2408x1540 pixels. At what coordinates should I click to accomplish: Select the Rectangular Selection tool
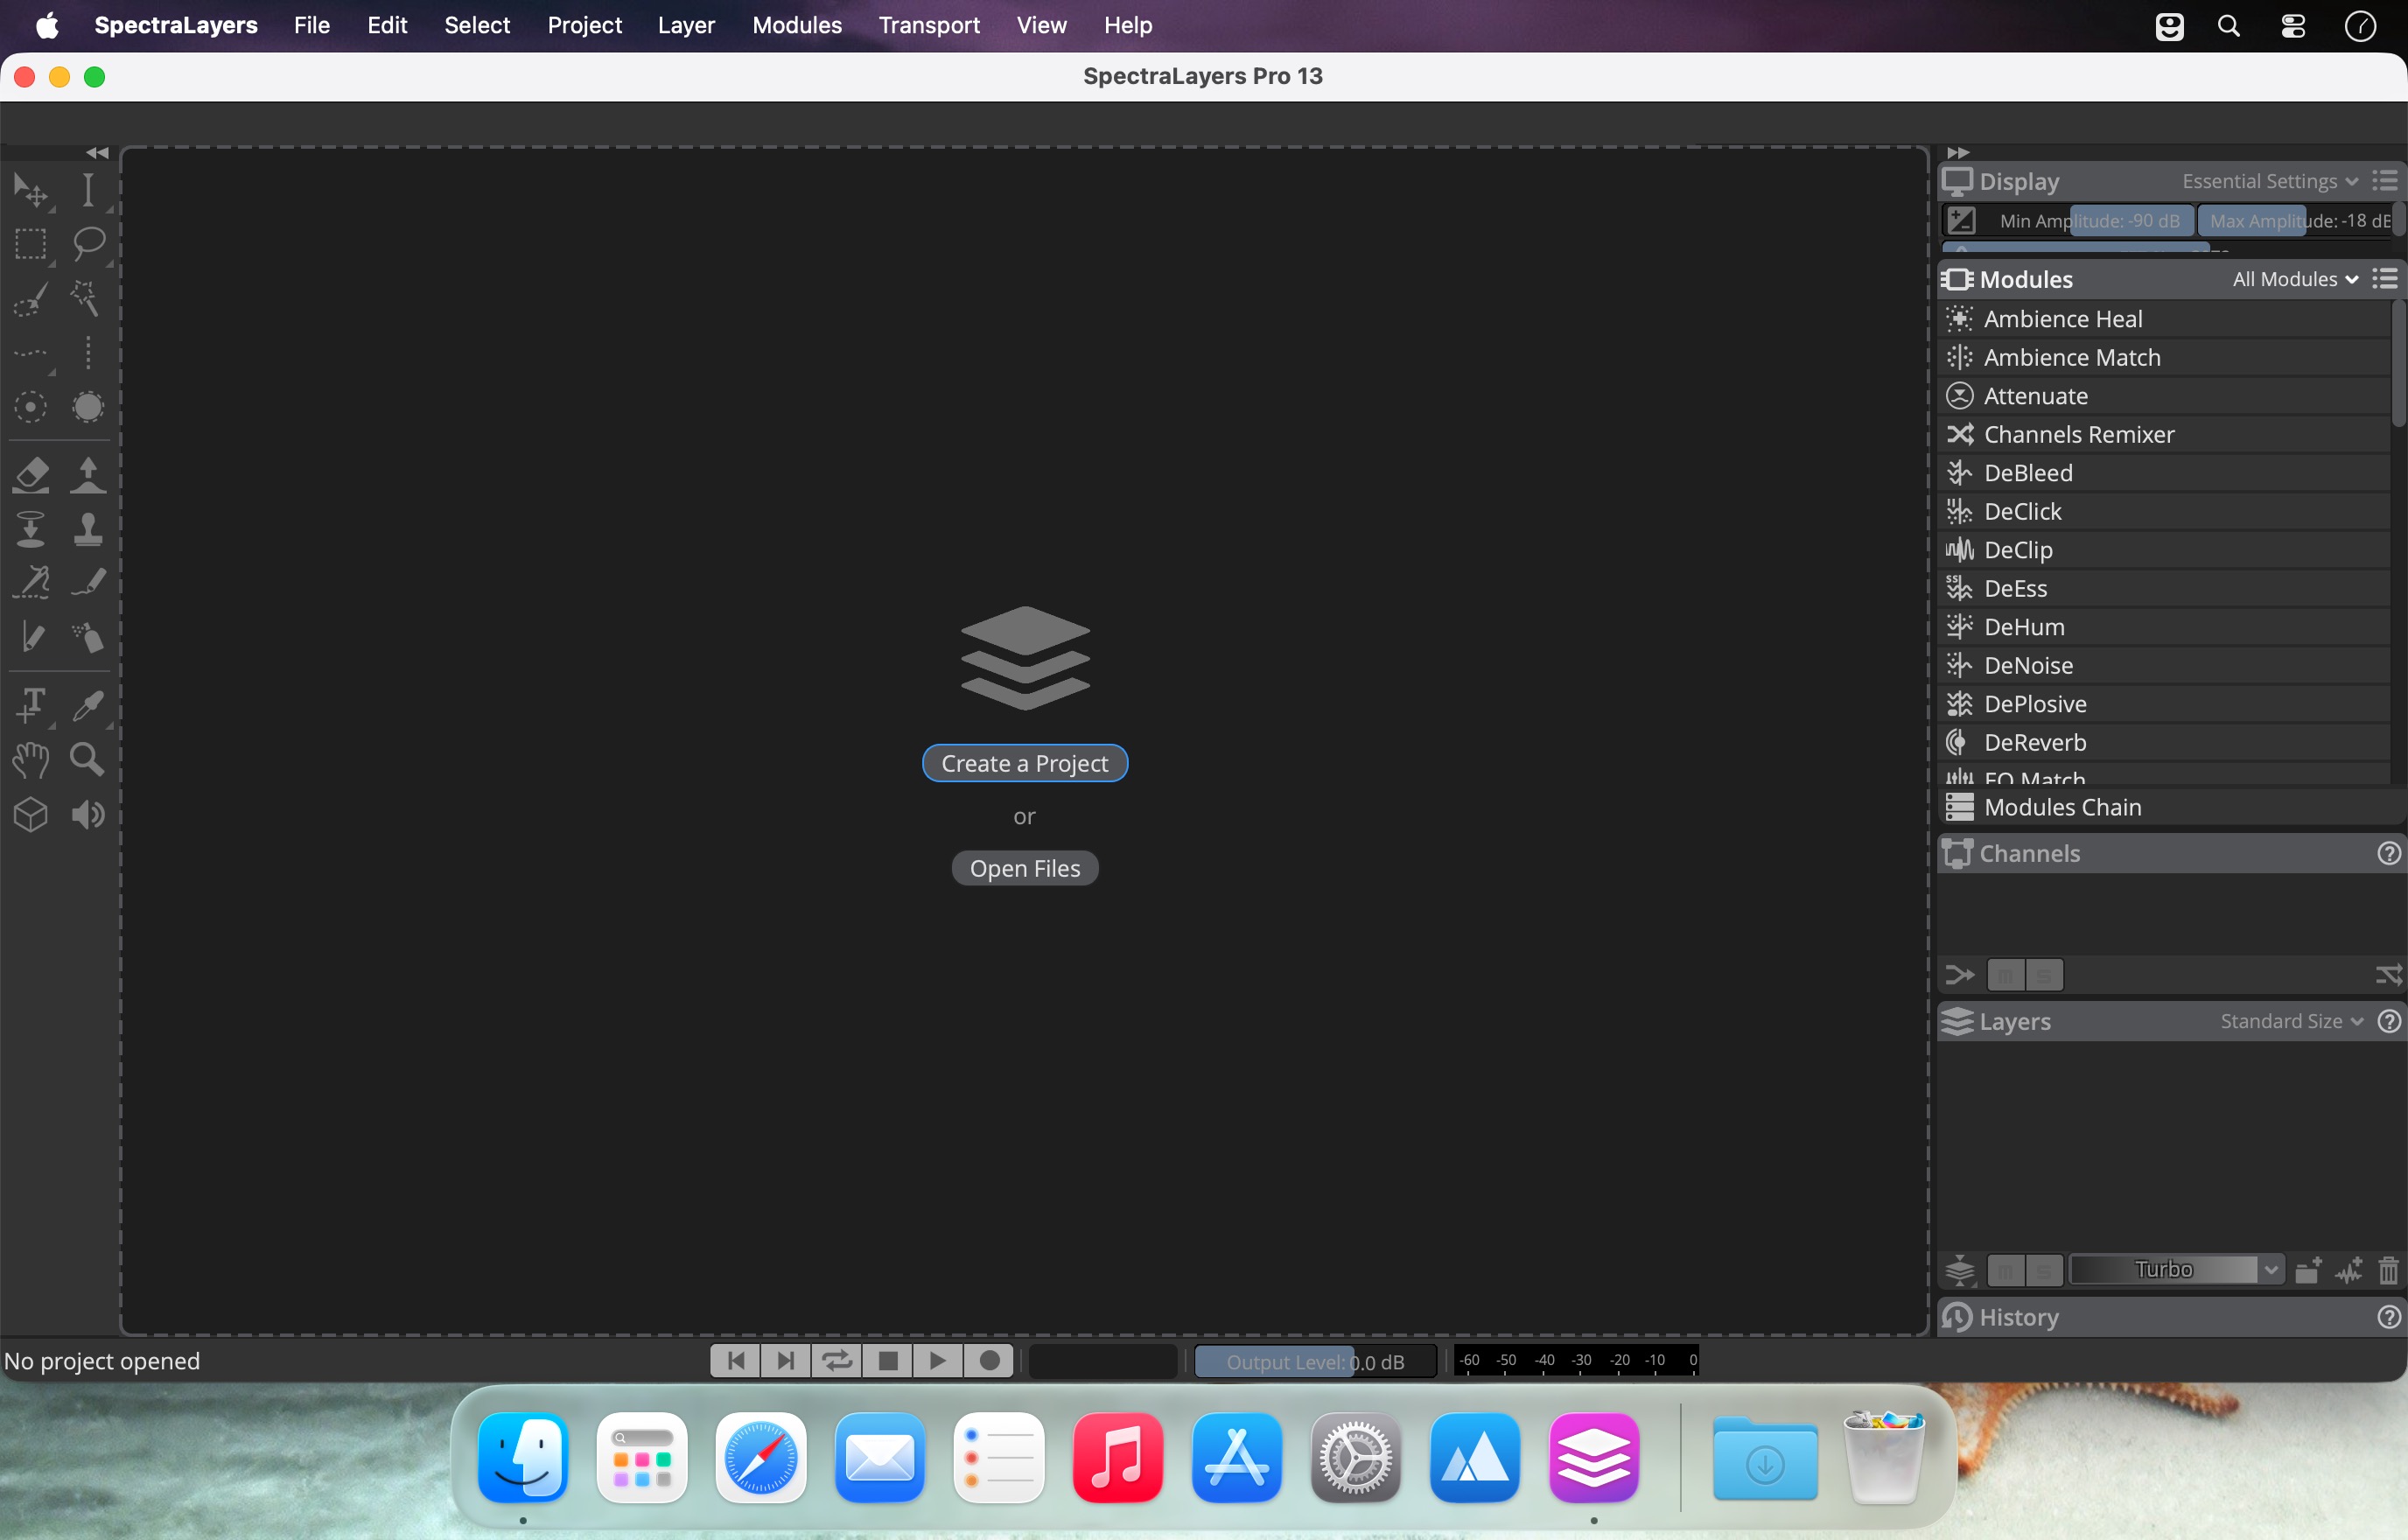(x=31, y=244)
